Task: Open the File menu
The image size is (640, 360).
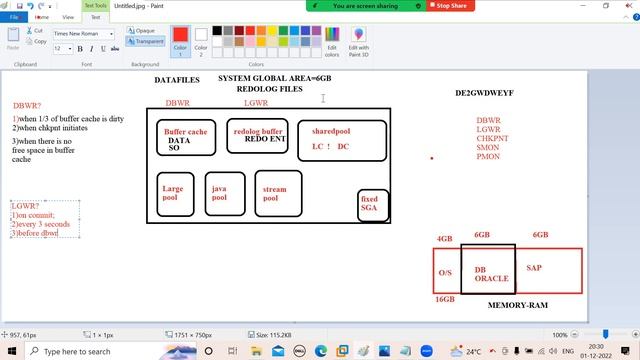Action: tap(14, 17)
